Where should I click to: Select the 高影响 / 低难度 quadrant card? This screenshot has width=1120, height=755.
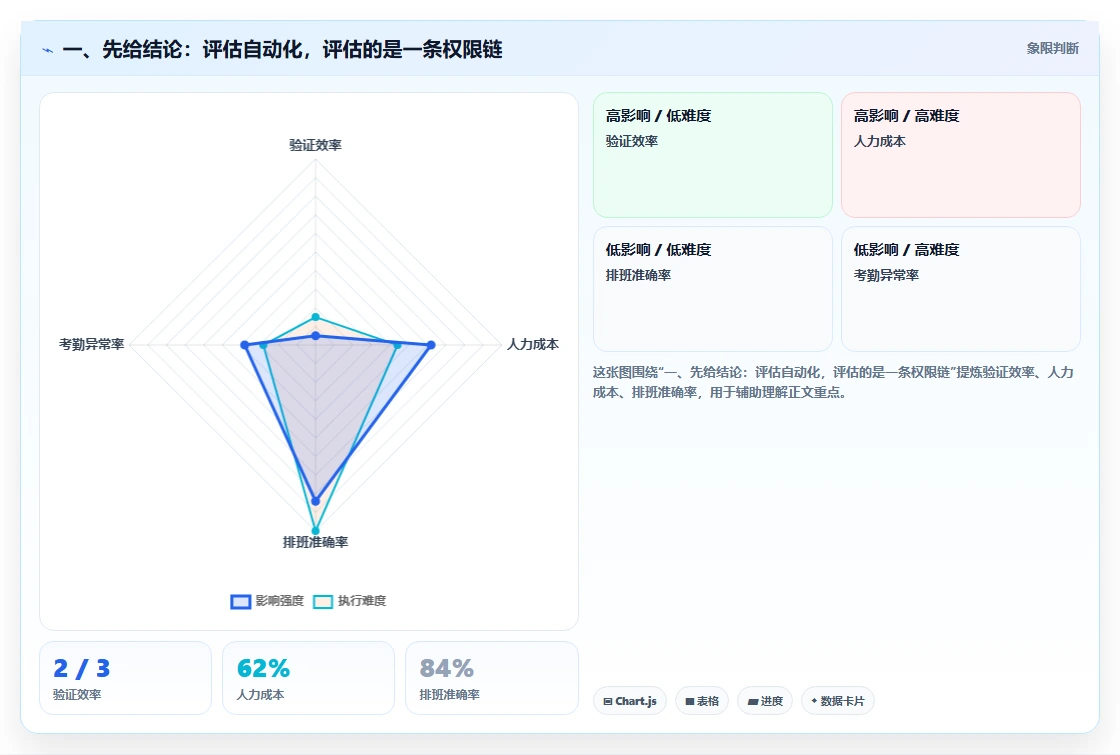tap(713, 155)
